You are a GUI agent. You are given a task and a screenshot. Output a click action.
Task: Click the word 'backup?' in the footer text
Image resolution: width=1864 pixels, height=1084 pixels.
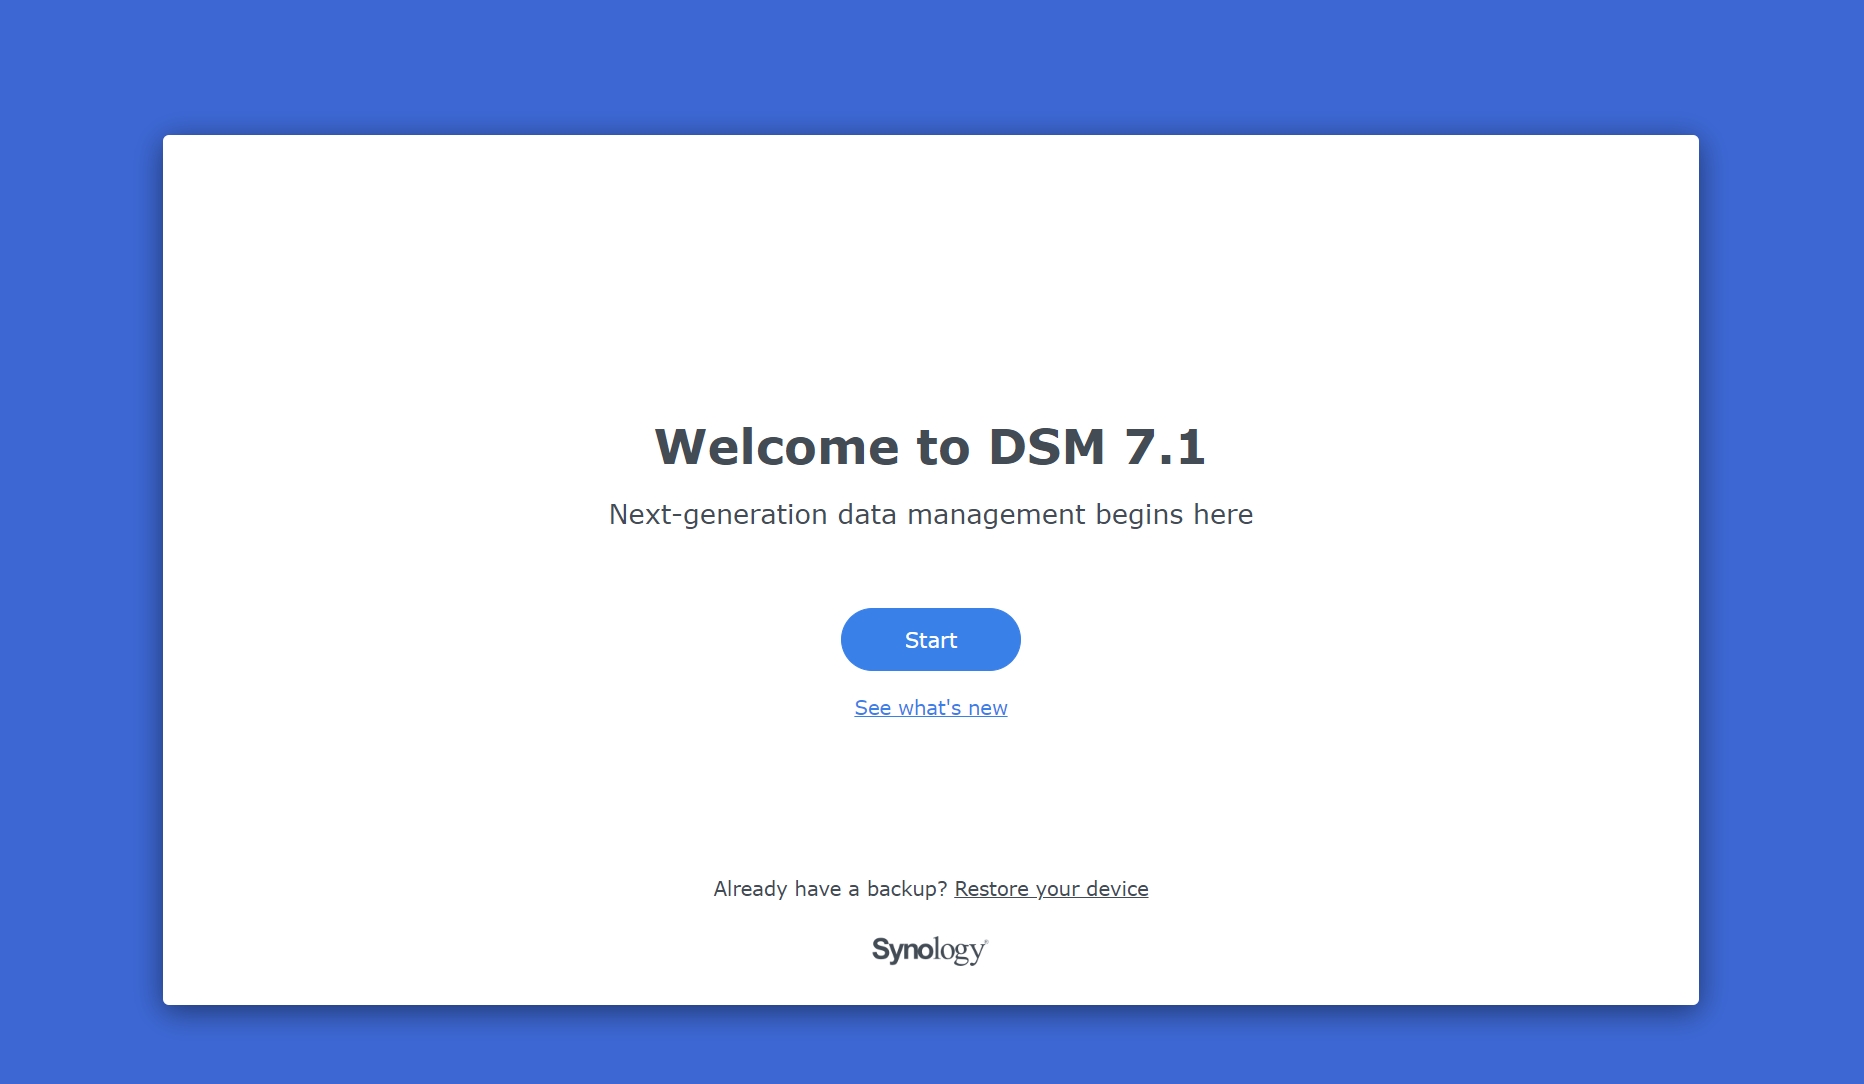(x=907, y=889)
